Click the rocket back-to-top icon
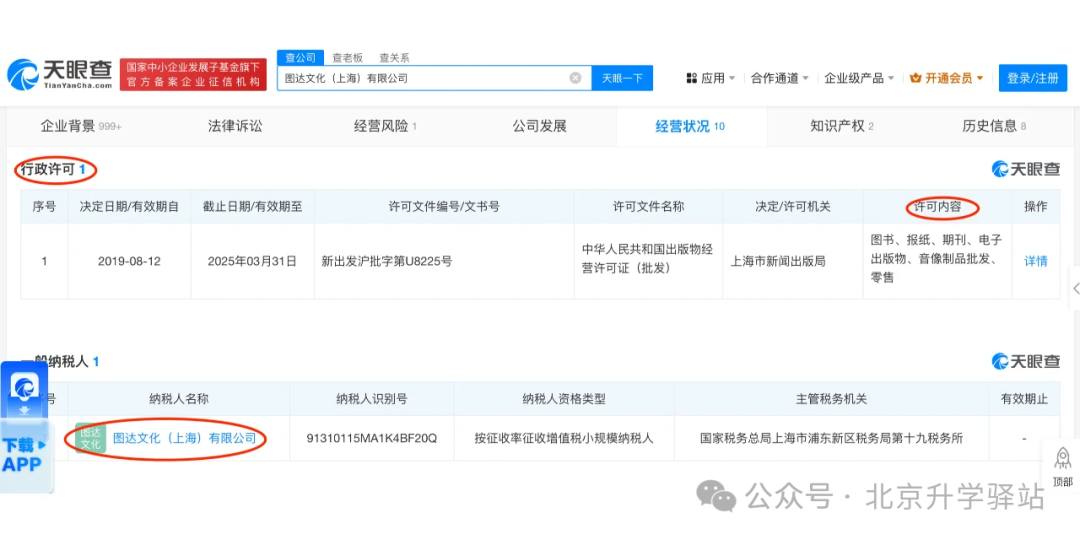Screen dimensions: 1080x540 [1063, 458]
